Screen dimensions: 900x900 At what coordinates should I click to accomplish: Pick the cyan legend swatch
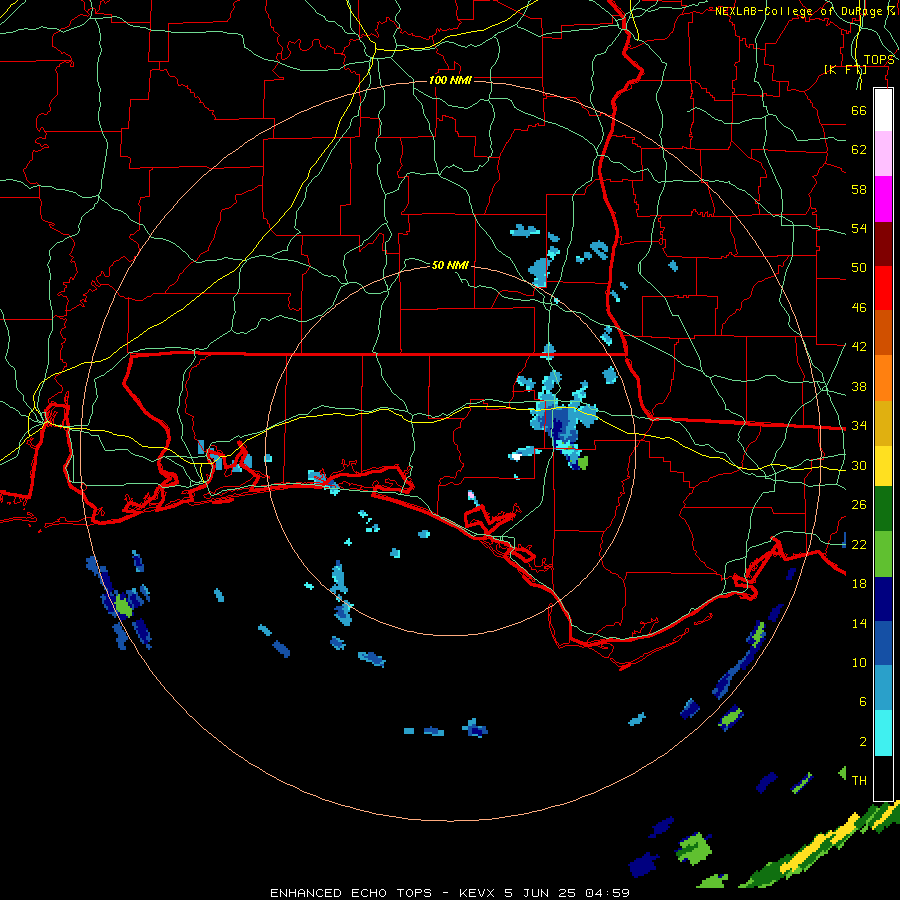pyautogui.click(x=883, y=733)
